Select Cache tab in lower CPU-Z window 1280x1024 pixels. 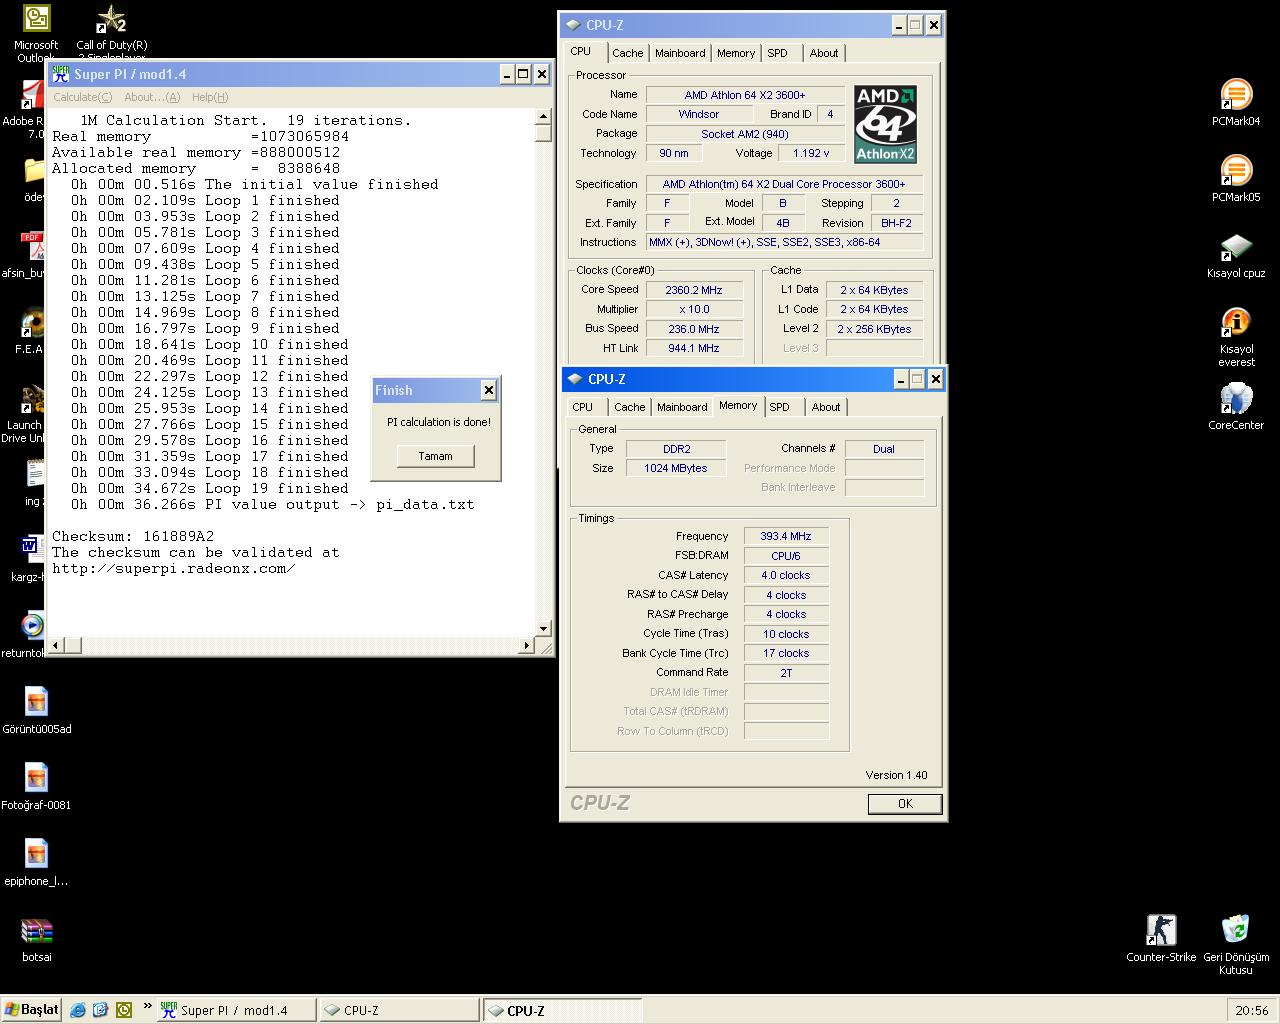point(630,407)
